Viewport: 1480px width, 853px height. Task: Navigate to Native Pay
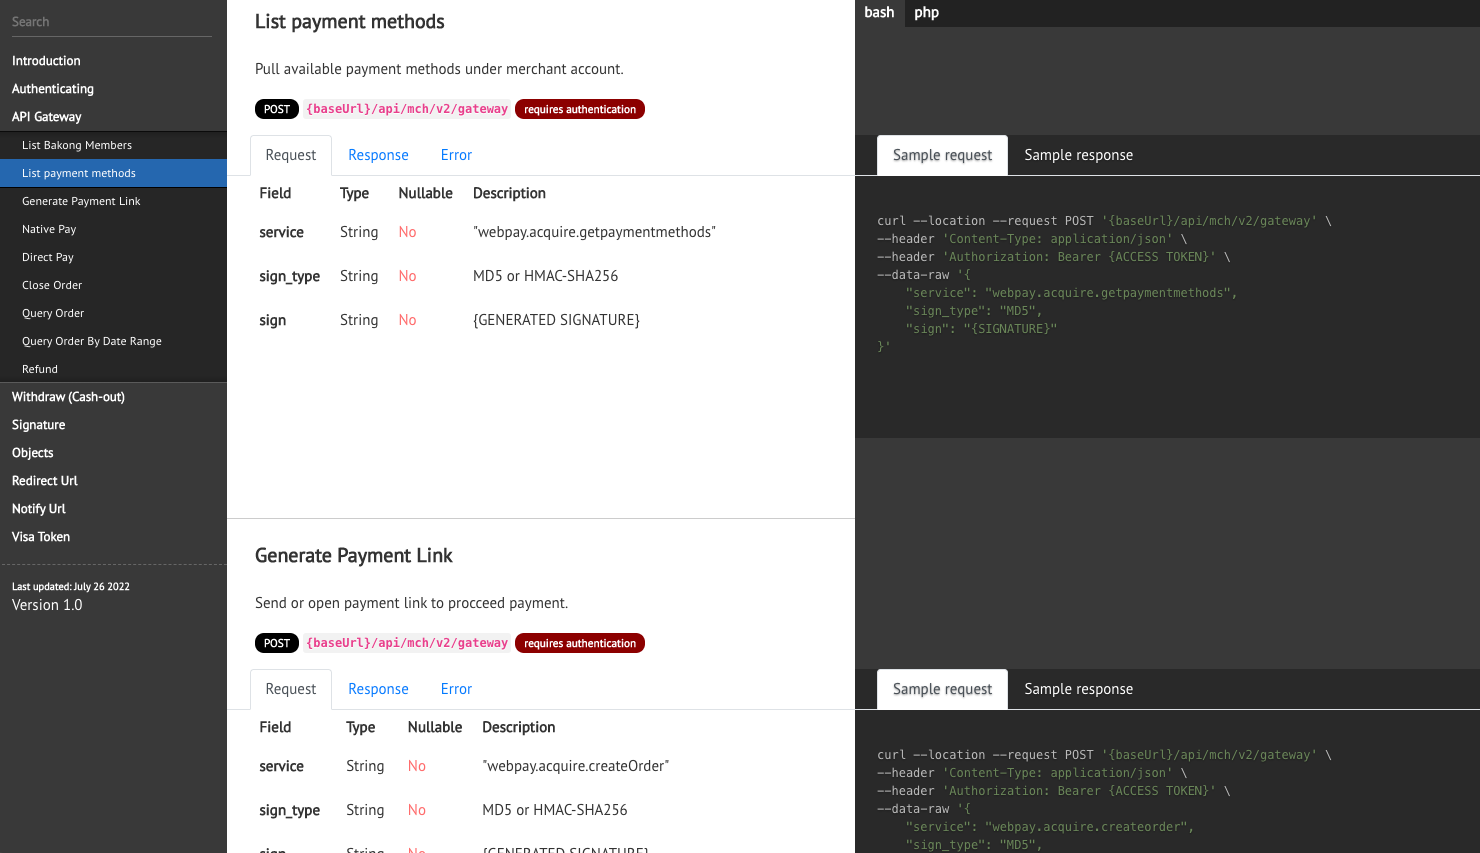49,229
